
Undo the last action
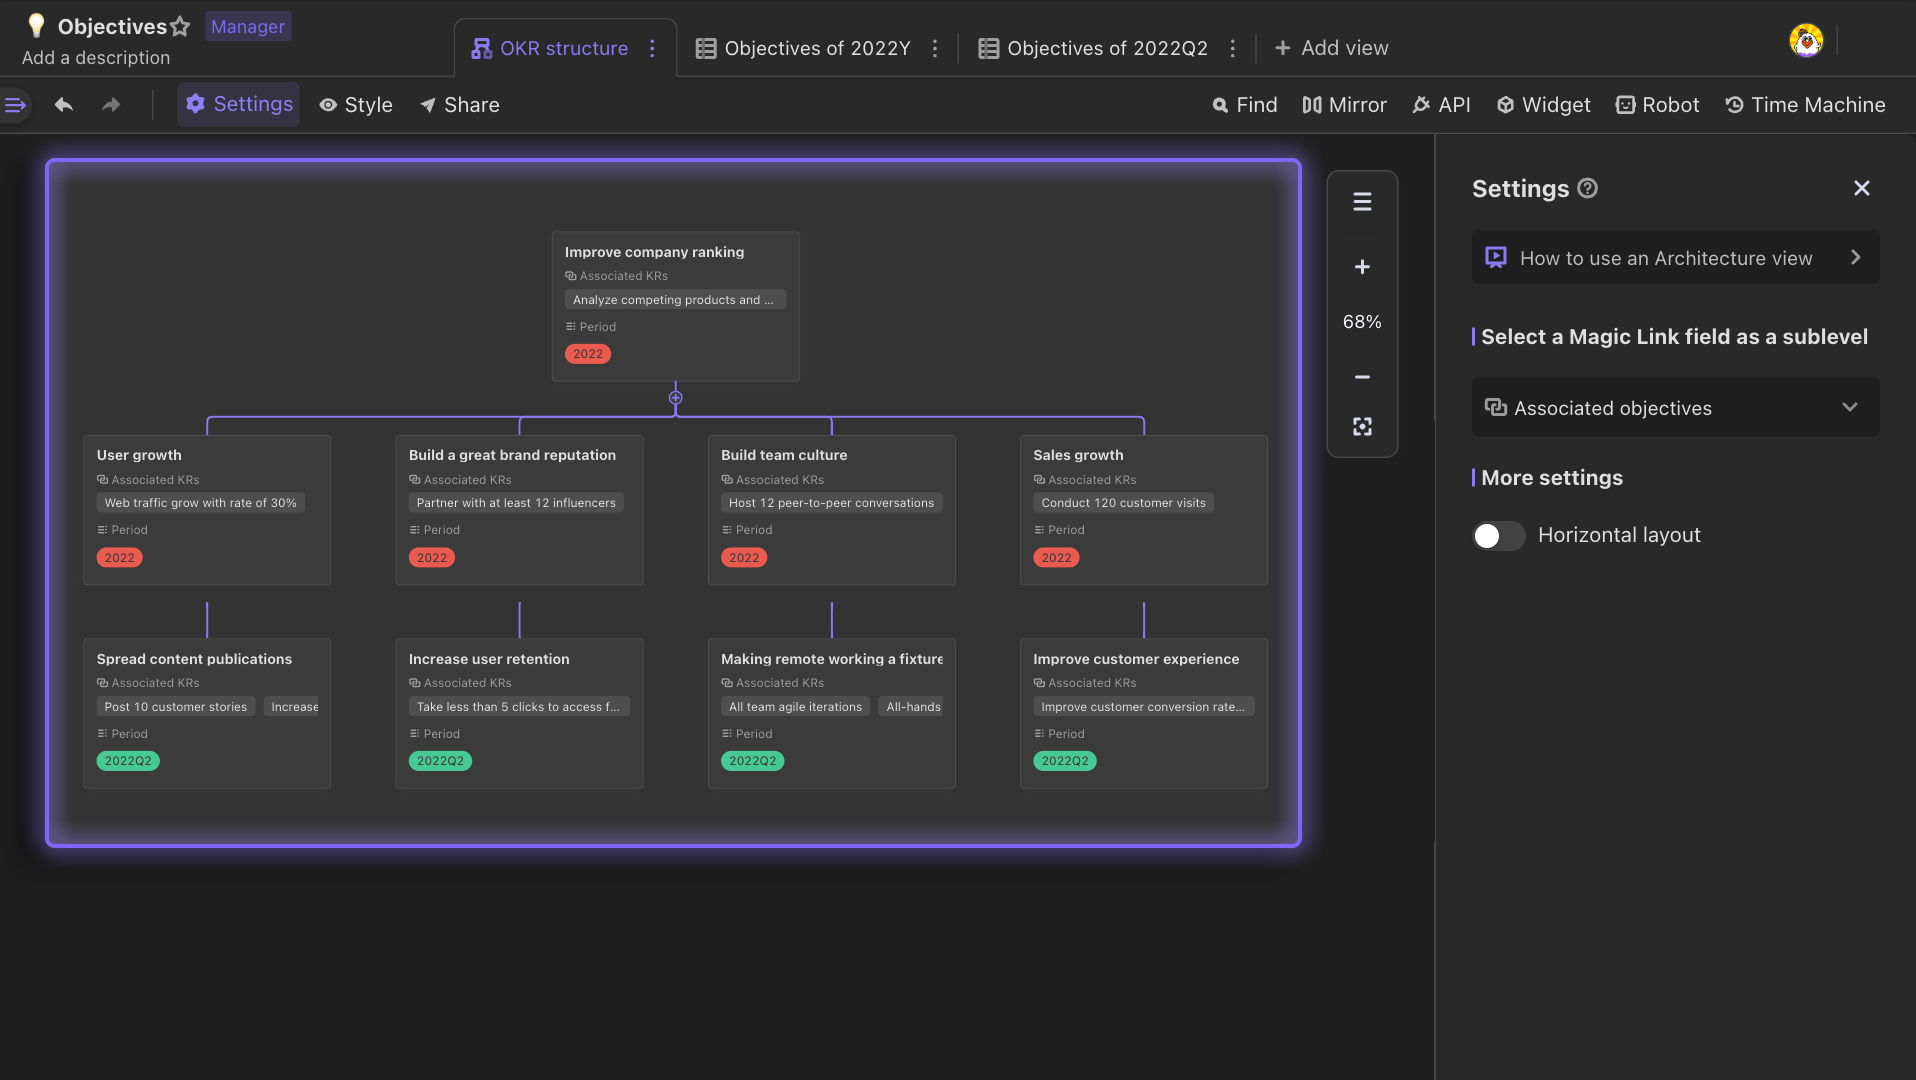point(64,105)
